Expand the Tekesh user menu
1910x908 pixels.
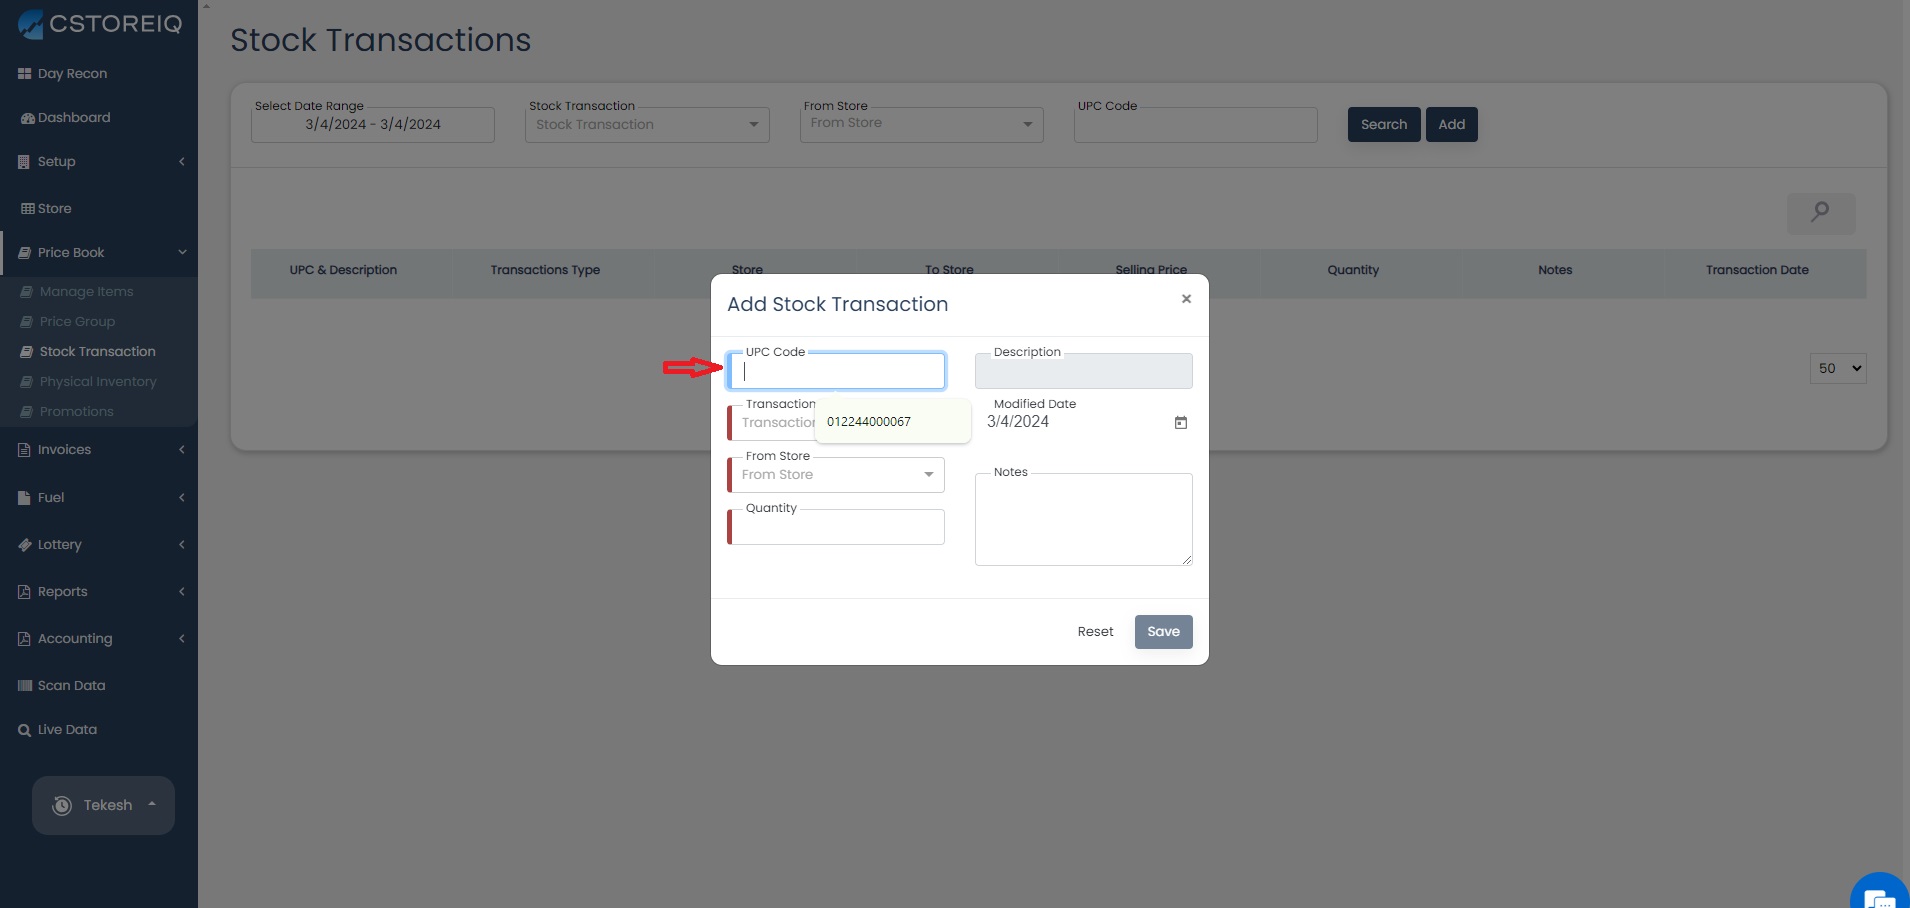coord(104,805)
